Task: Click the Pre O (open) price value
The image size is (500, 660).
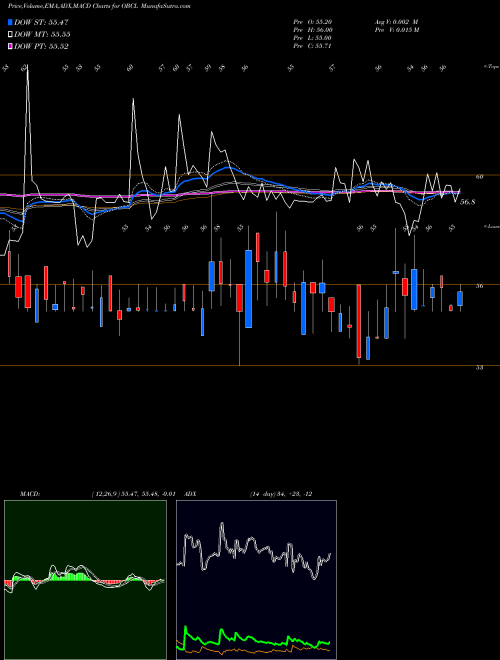Action: click(313, 22)
